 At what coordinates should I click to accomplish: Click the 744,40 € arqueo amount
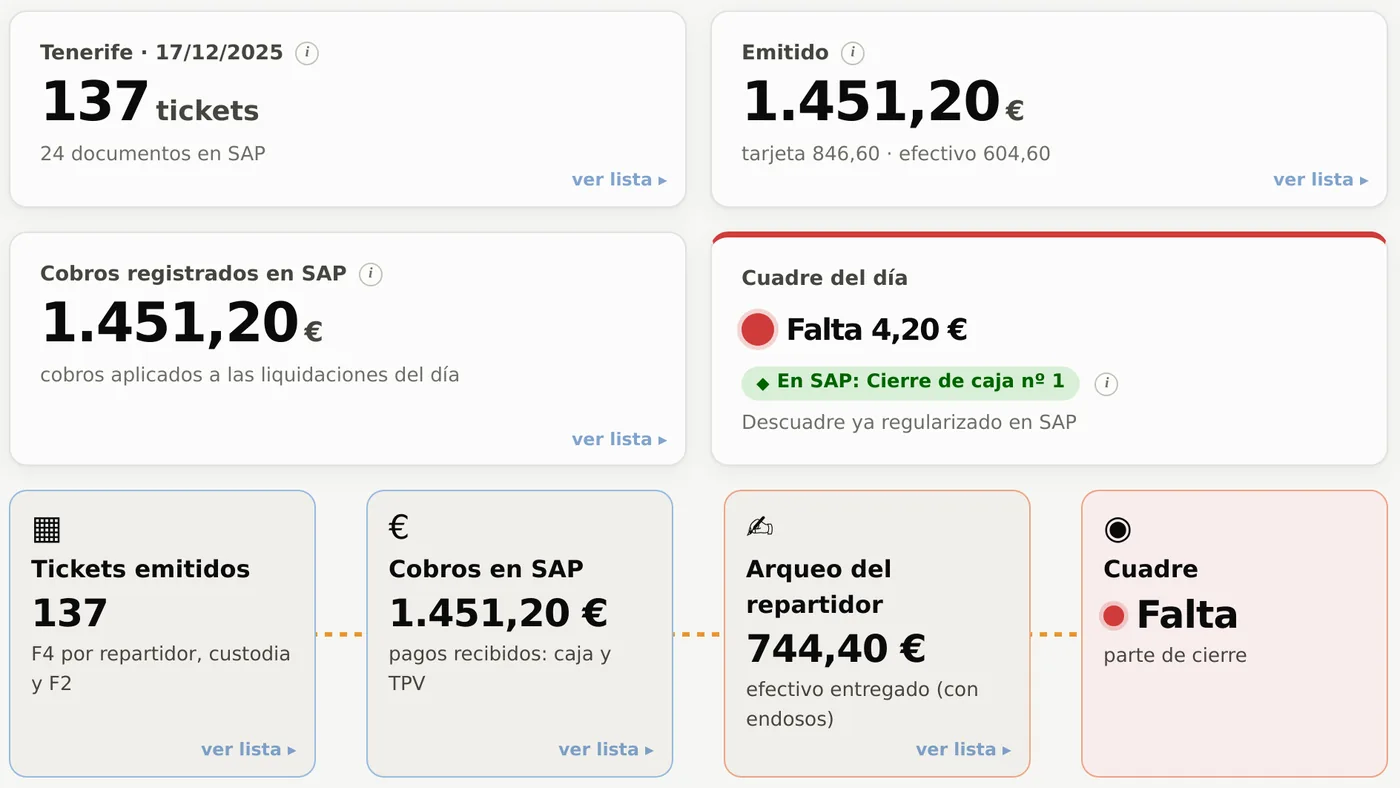(x=836, y=649)
